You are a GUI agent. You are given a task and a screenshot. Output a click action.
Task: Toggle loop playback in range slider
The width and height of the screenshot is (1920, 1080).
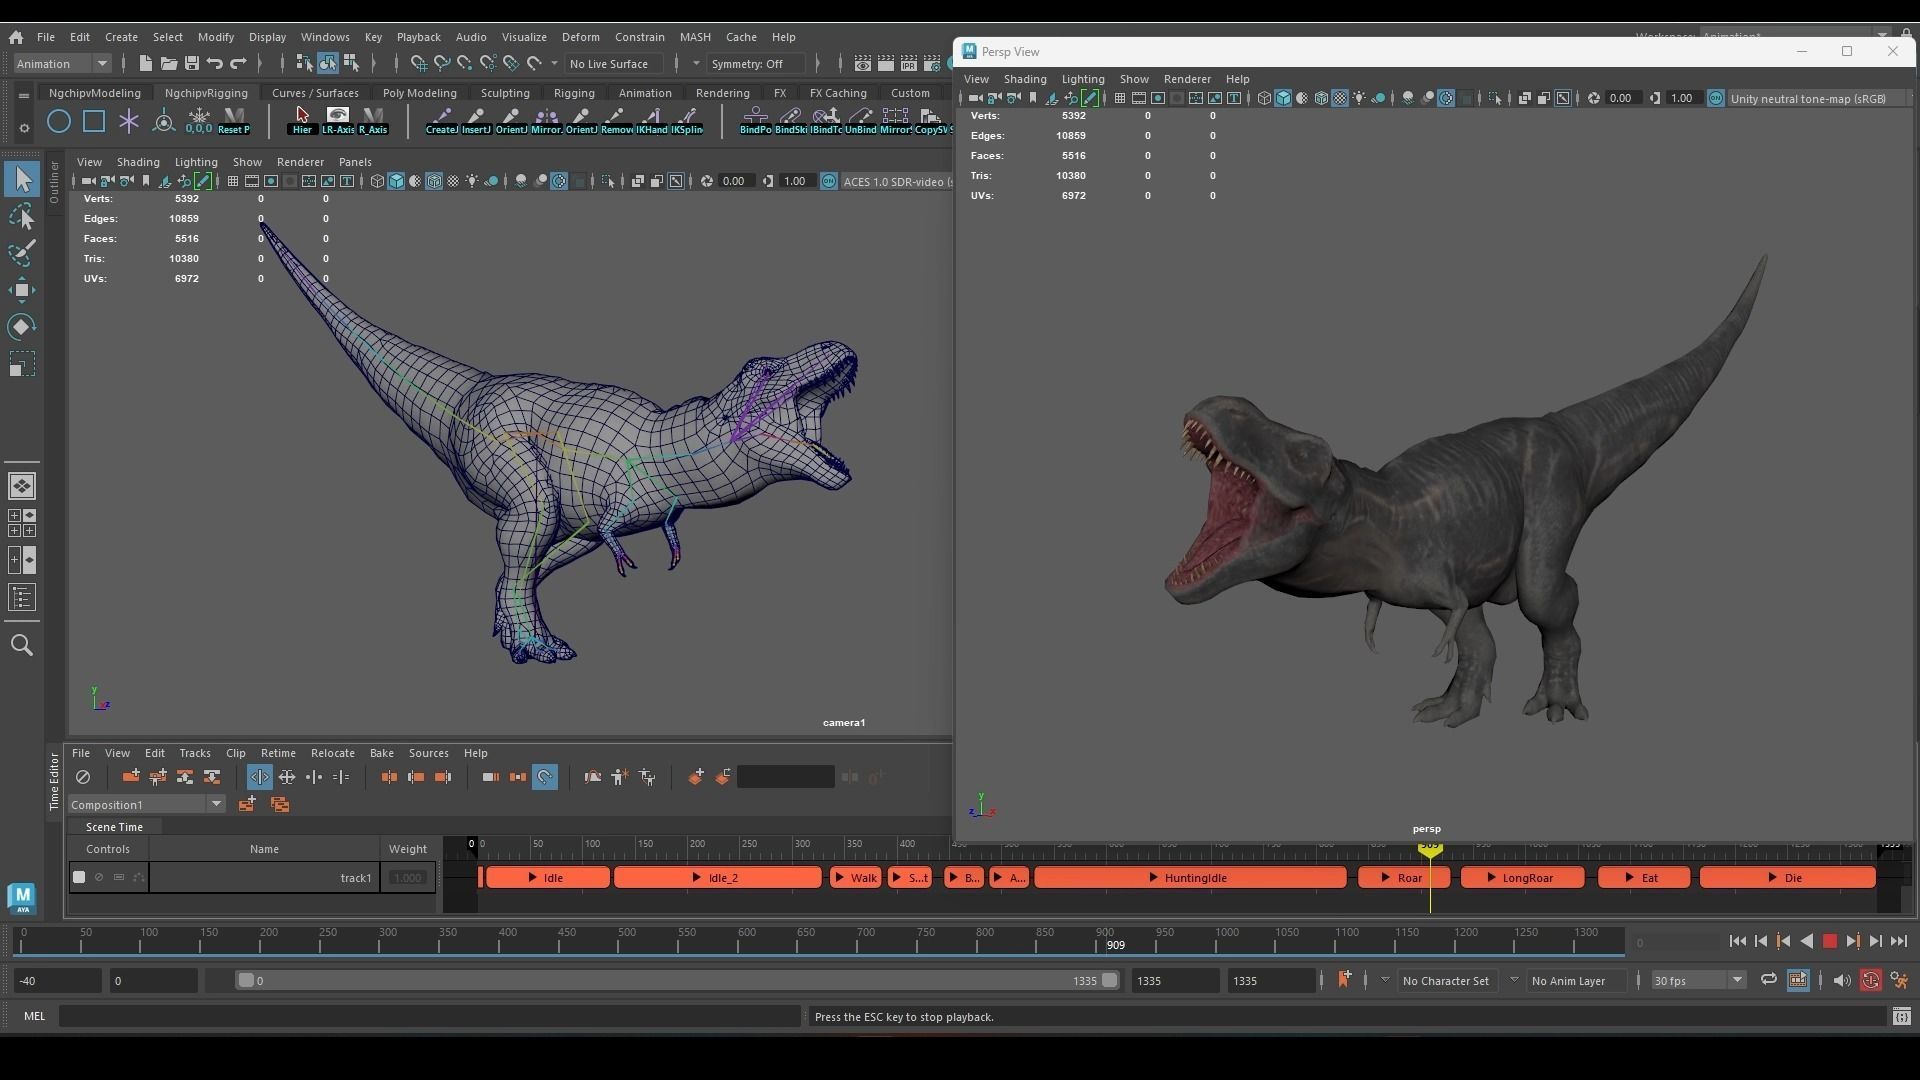tap(1768, 980)
